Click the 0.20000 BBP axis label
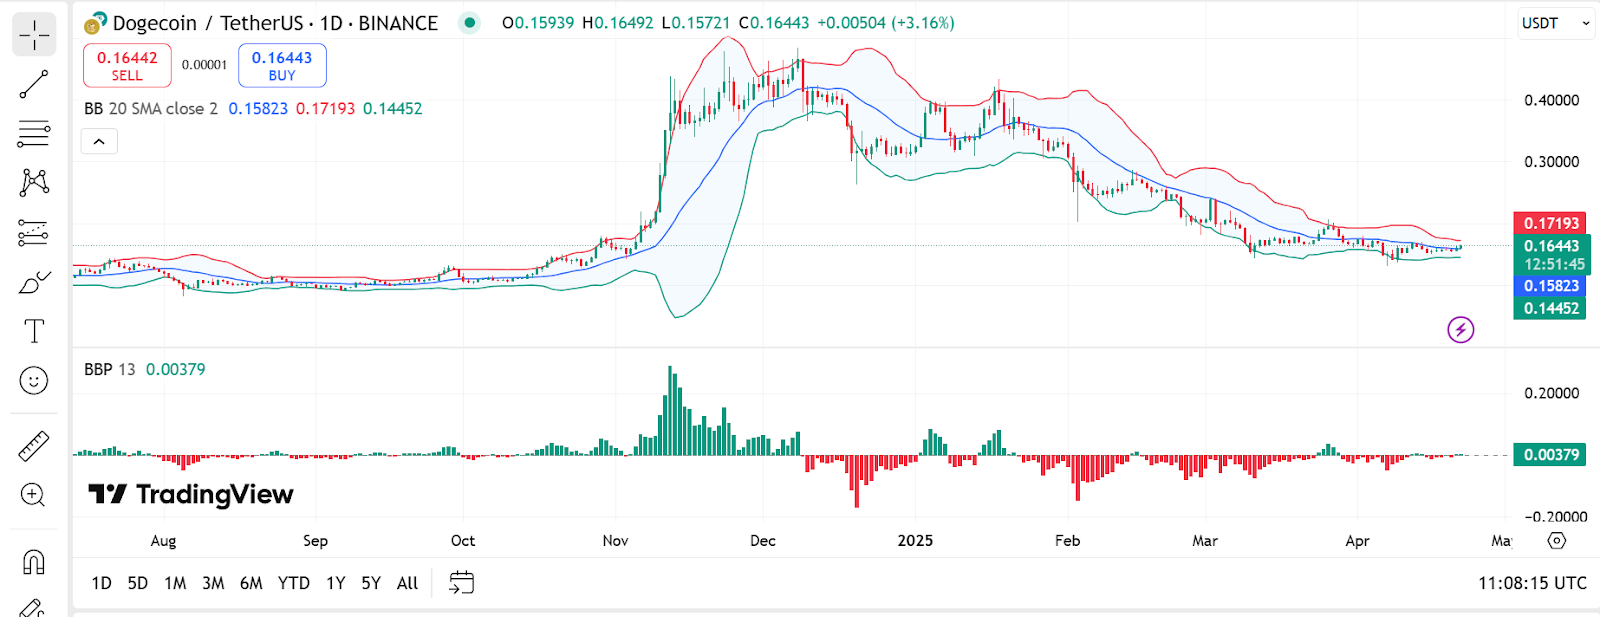Image resolution: width=1600 pixels, height=617 pixels. [x=1551, y=393]
